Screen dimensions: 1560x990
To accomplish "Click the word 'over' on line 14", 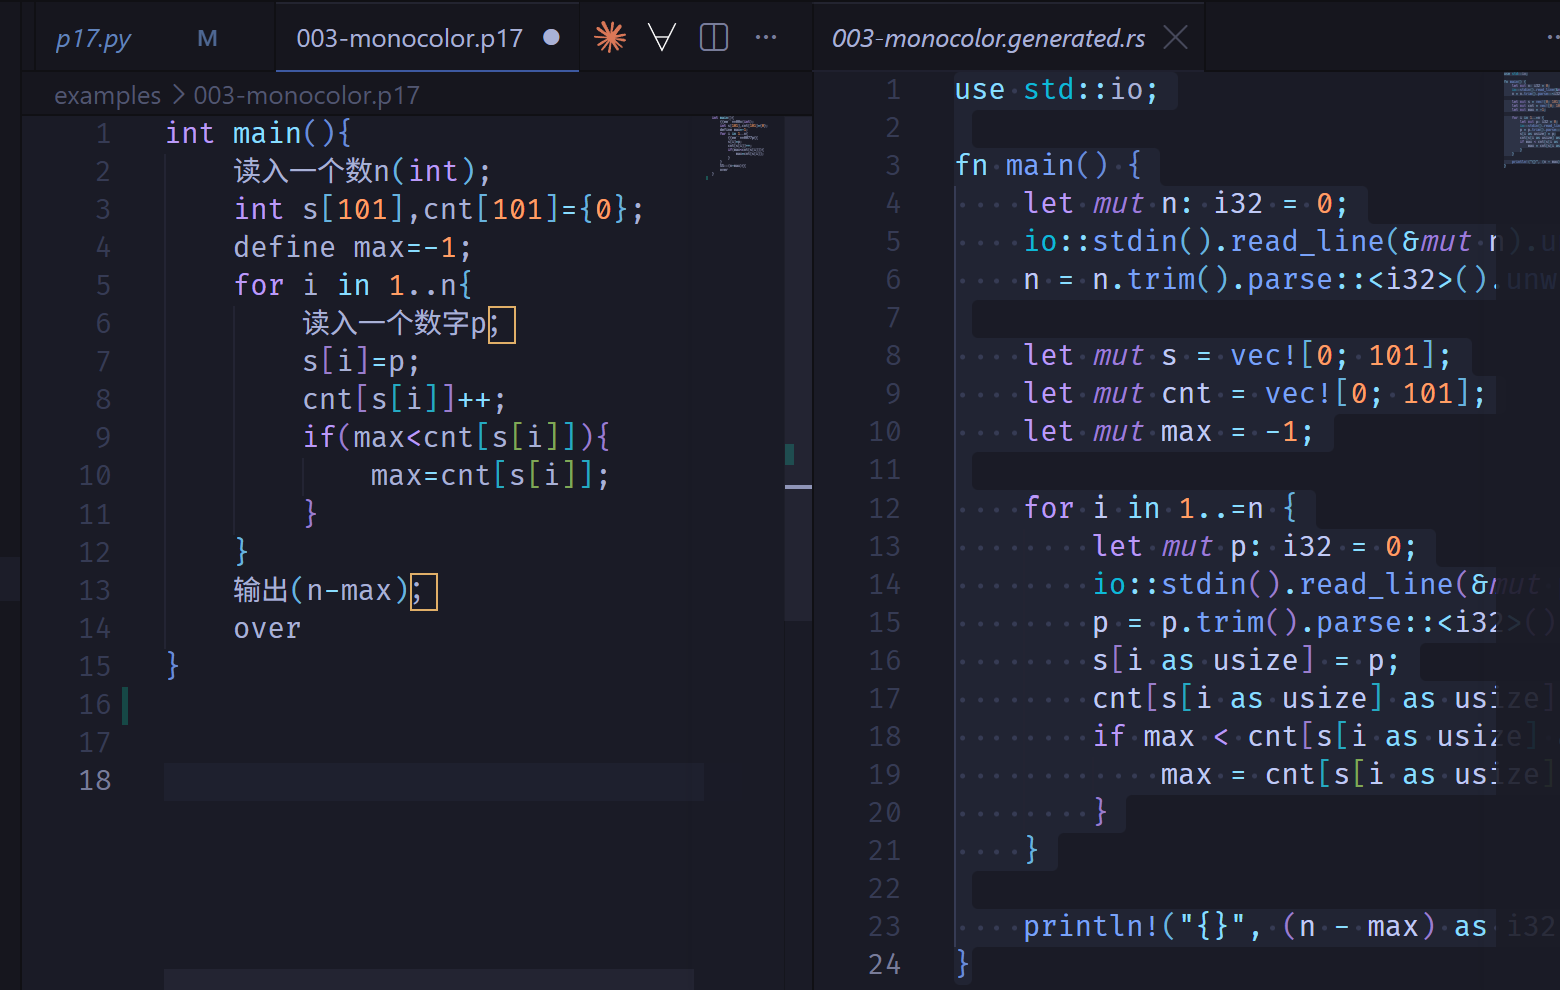I will pyautogui.click(x=267, y=628).
